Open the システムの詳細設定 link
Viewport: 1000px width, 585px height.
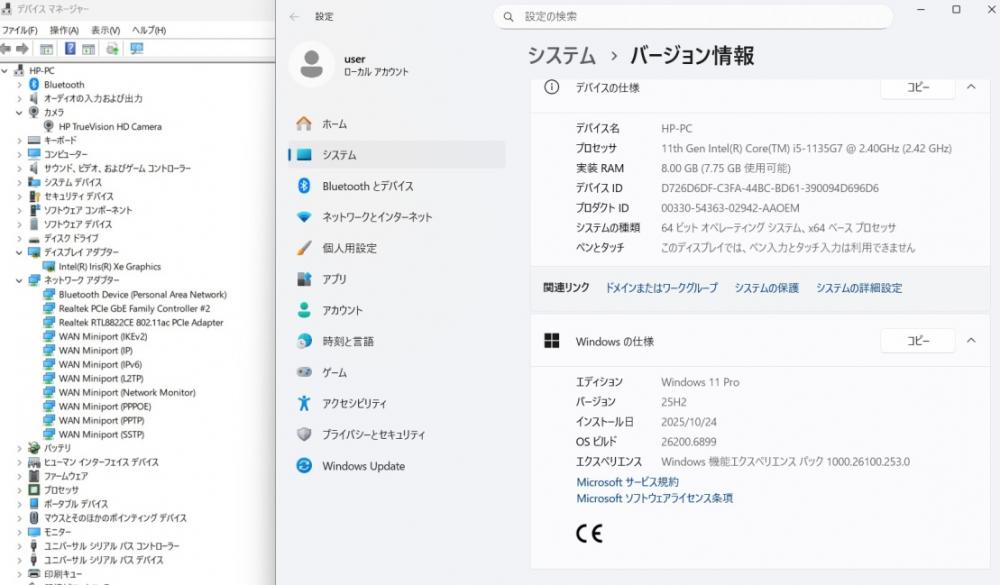pos(858,288)
